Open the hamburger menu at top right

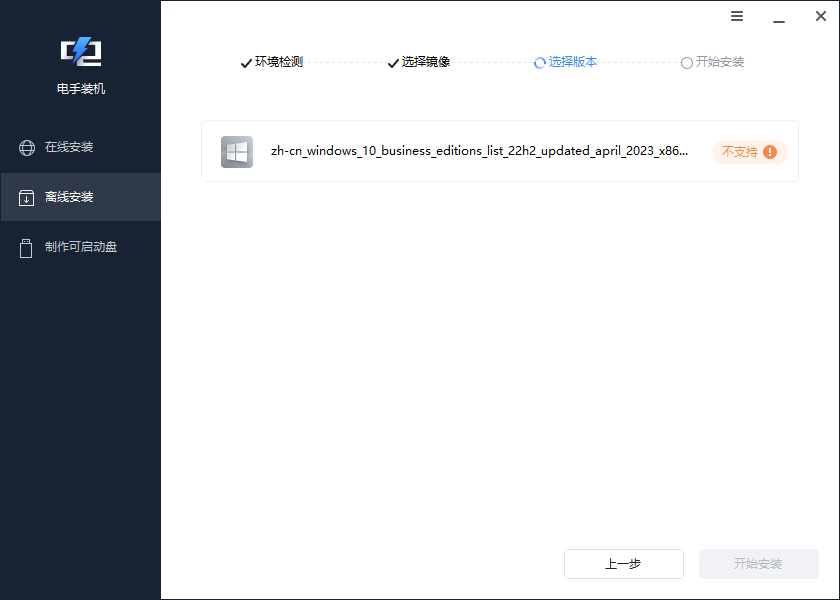[x=737, y=16]
